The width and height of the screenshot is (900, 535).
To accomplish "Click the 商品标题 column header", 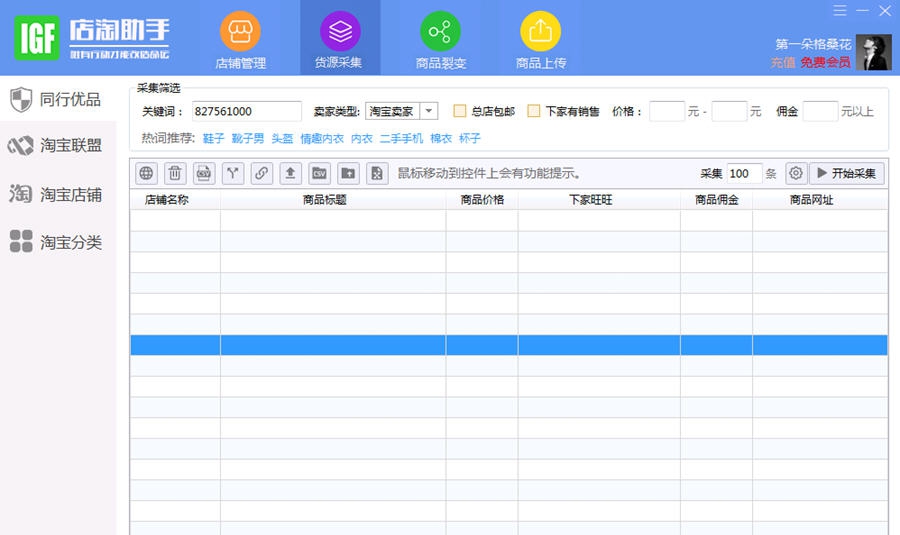I will [333, 200].
